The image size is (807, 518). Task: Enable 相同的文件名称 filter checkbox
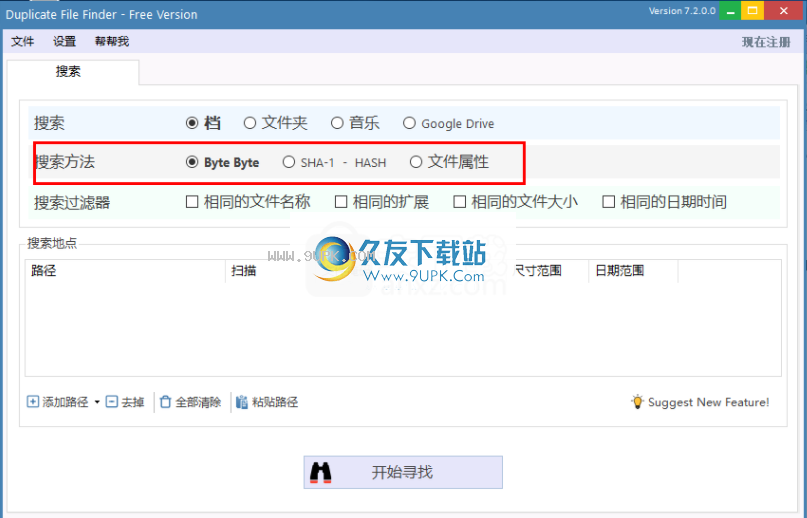(x=192, y=202)
